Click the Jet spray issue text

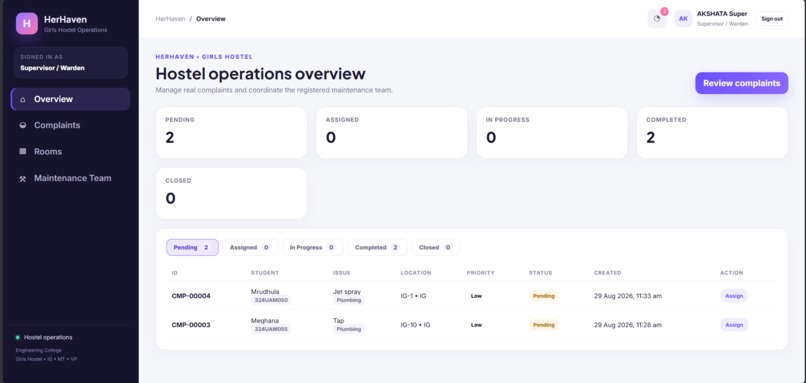[x=347, y=291]
